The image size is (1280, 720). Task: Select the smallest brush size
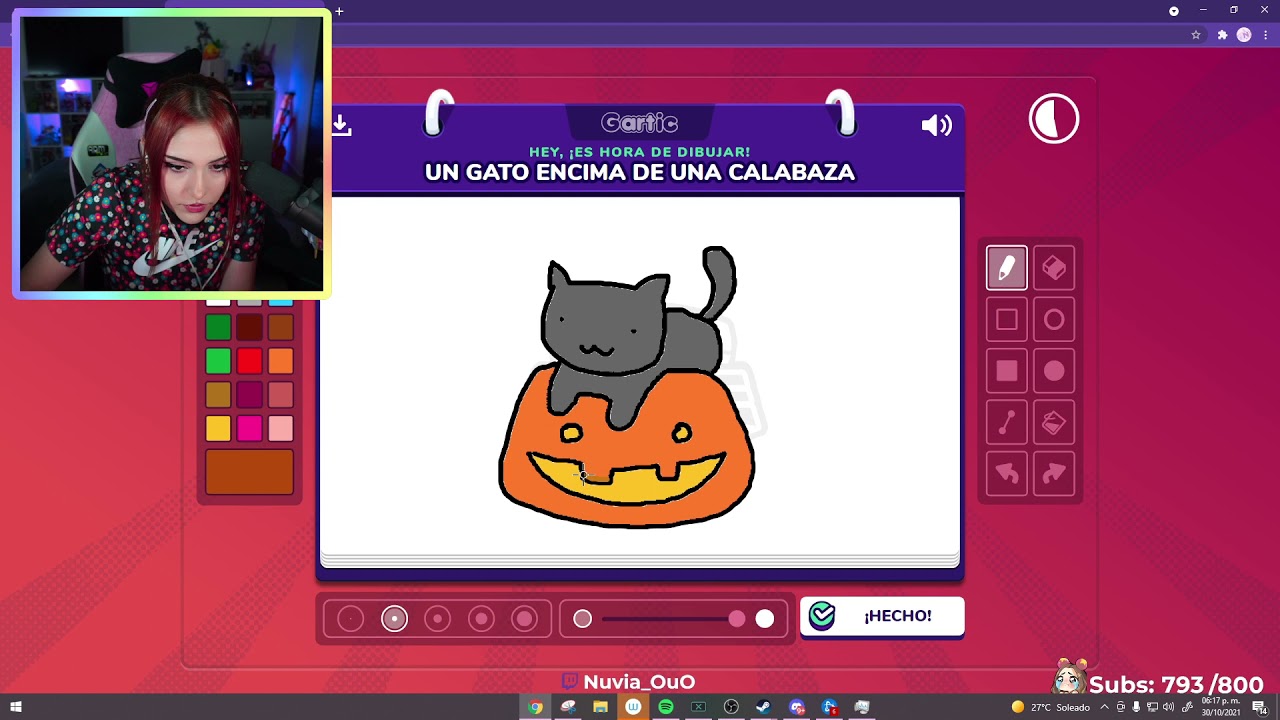[350, 619]
